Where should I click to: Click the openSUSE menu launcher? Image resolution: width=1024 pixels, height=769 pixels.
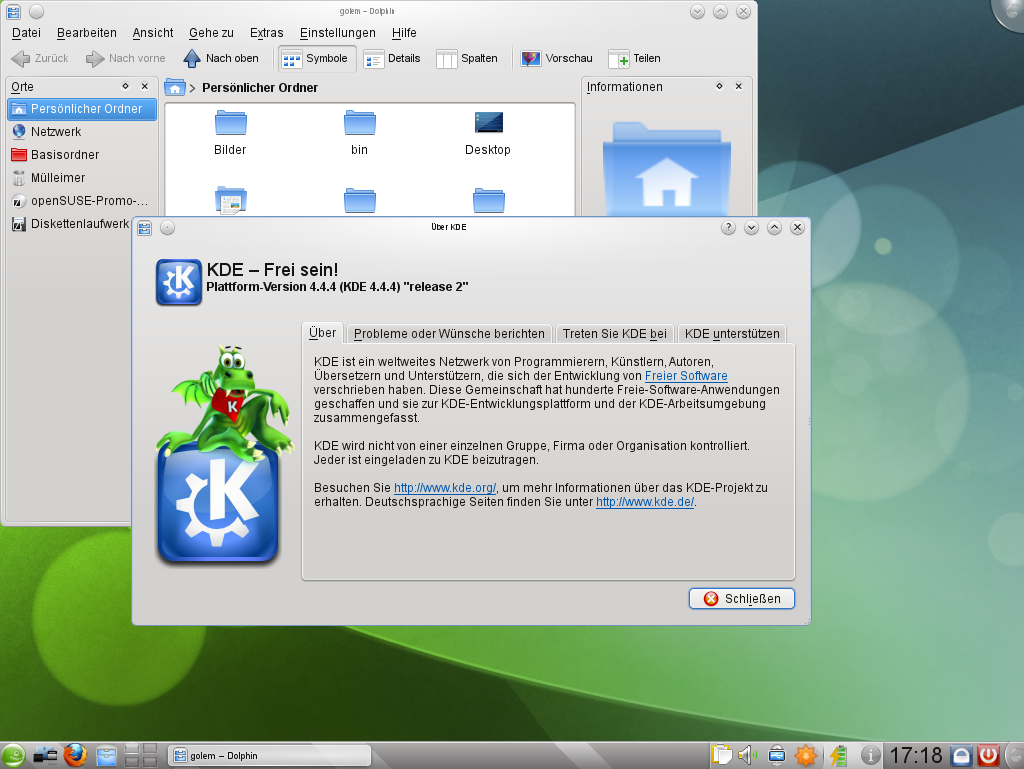coord(12,755)
